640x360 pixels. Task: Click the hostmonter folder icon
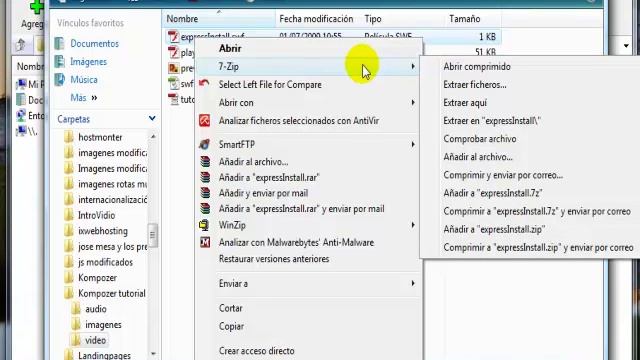[x=69, y=137]
